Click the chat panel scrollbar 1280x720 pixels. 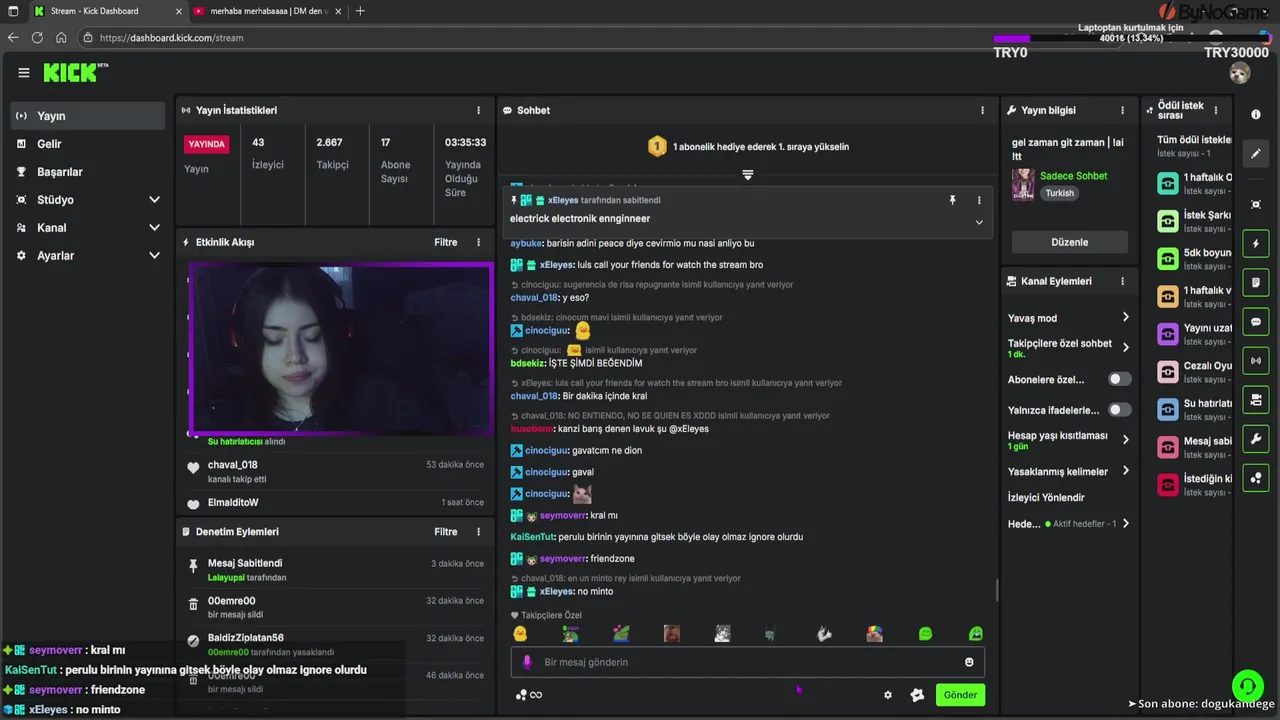pyautogui.click(x=997, y=590)
